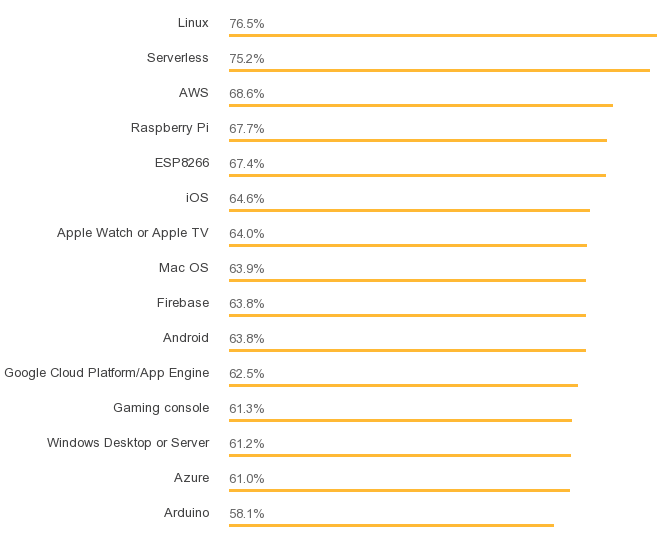The height and width of the screenshot is (539, 667).
Task: Click the ESP8266 label
Action: [182, 163]
